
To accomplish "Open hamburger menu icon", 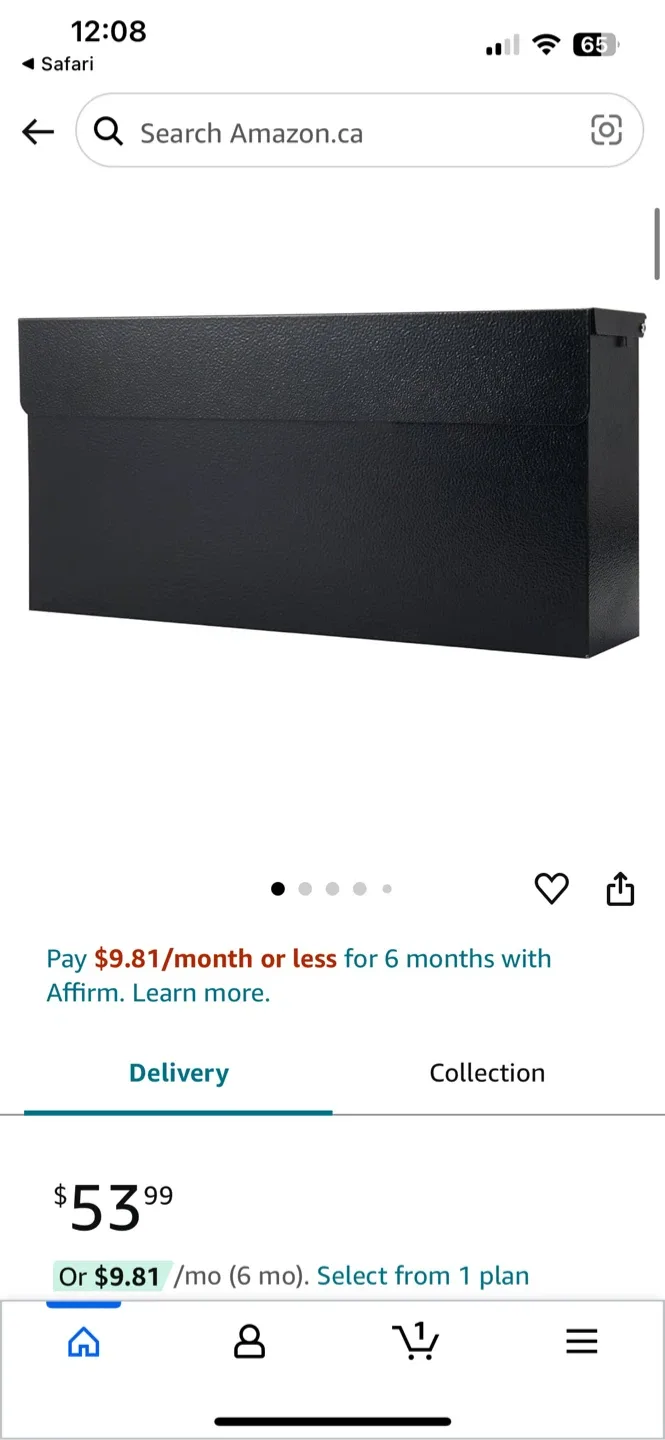I will [582, 1341].
